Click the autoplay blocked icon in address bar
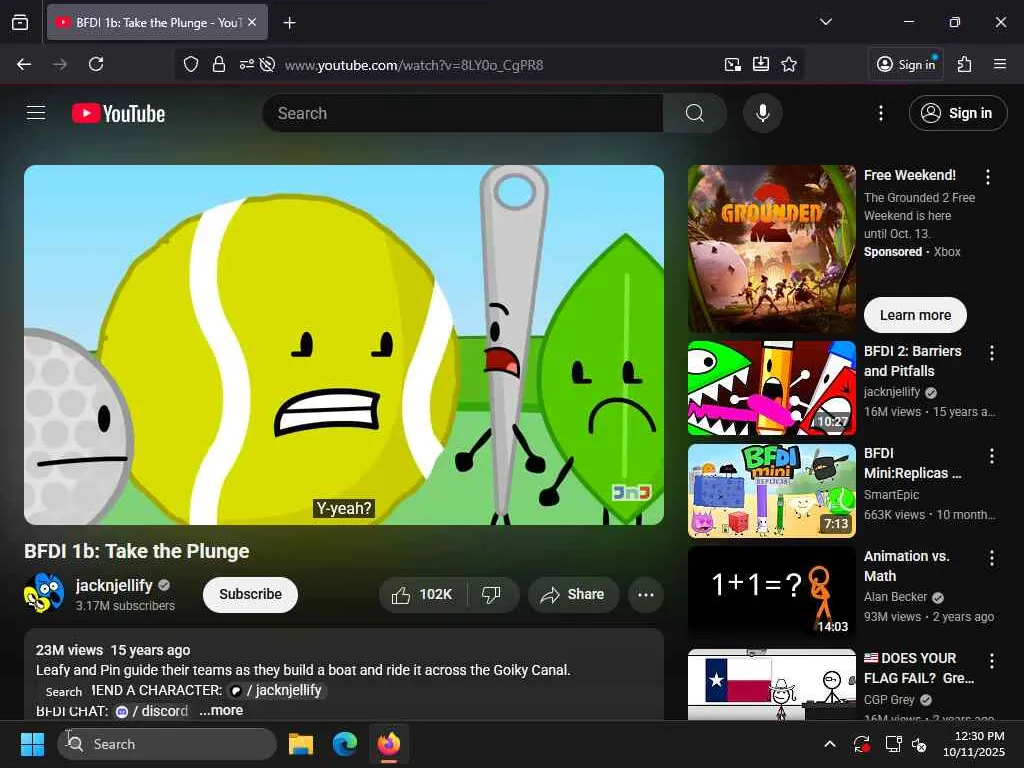 pyautogui.click(x=267, y=64)
